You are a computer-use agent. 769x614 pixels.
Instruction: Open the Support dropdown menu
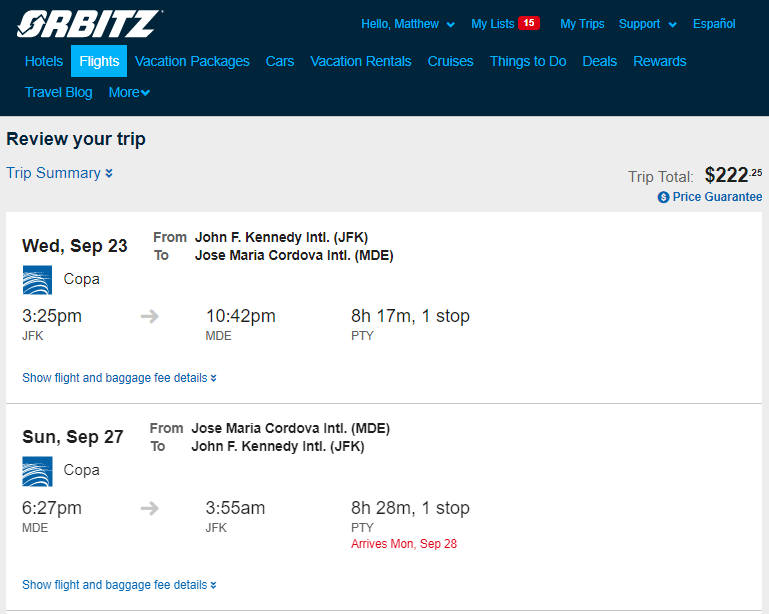648,24
